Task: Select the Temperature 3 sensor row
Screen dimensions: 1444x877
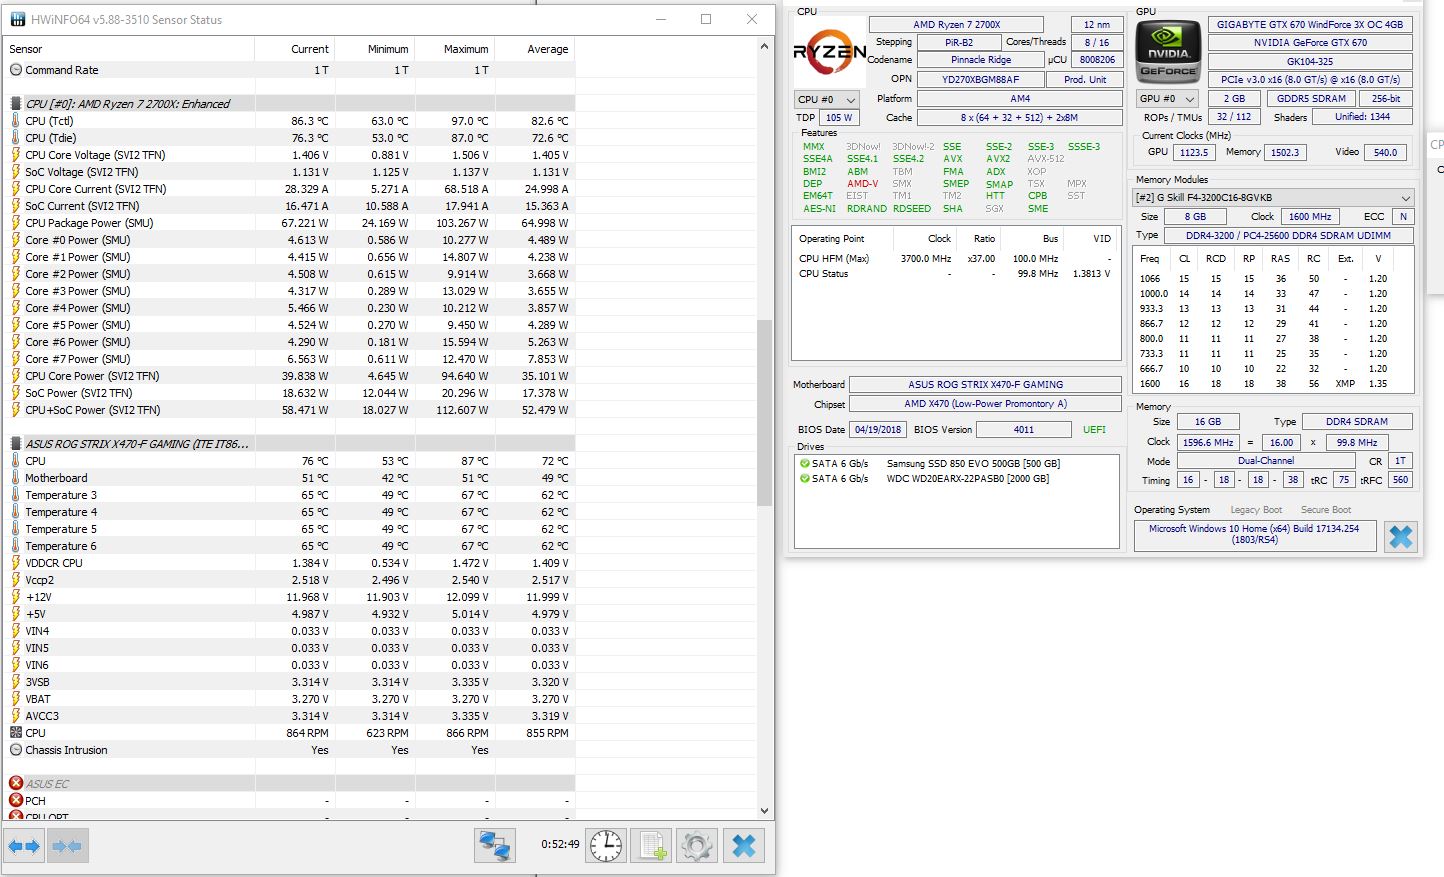Action: tap(289, 495)
